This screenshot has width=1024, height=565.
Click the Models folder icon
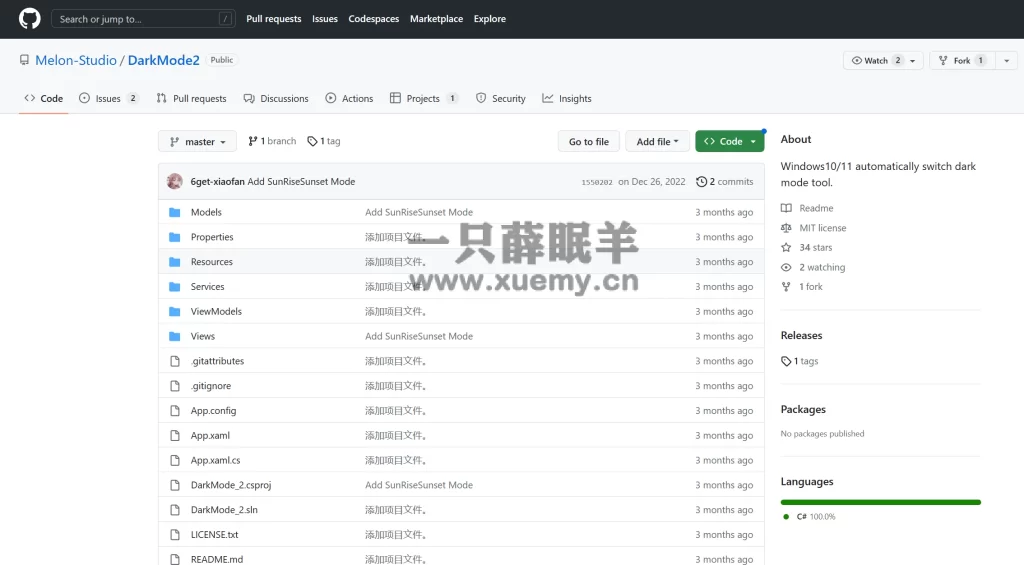tap(174, 212)
